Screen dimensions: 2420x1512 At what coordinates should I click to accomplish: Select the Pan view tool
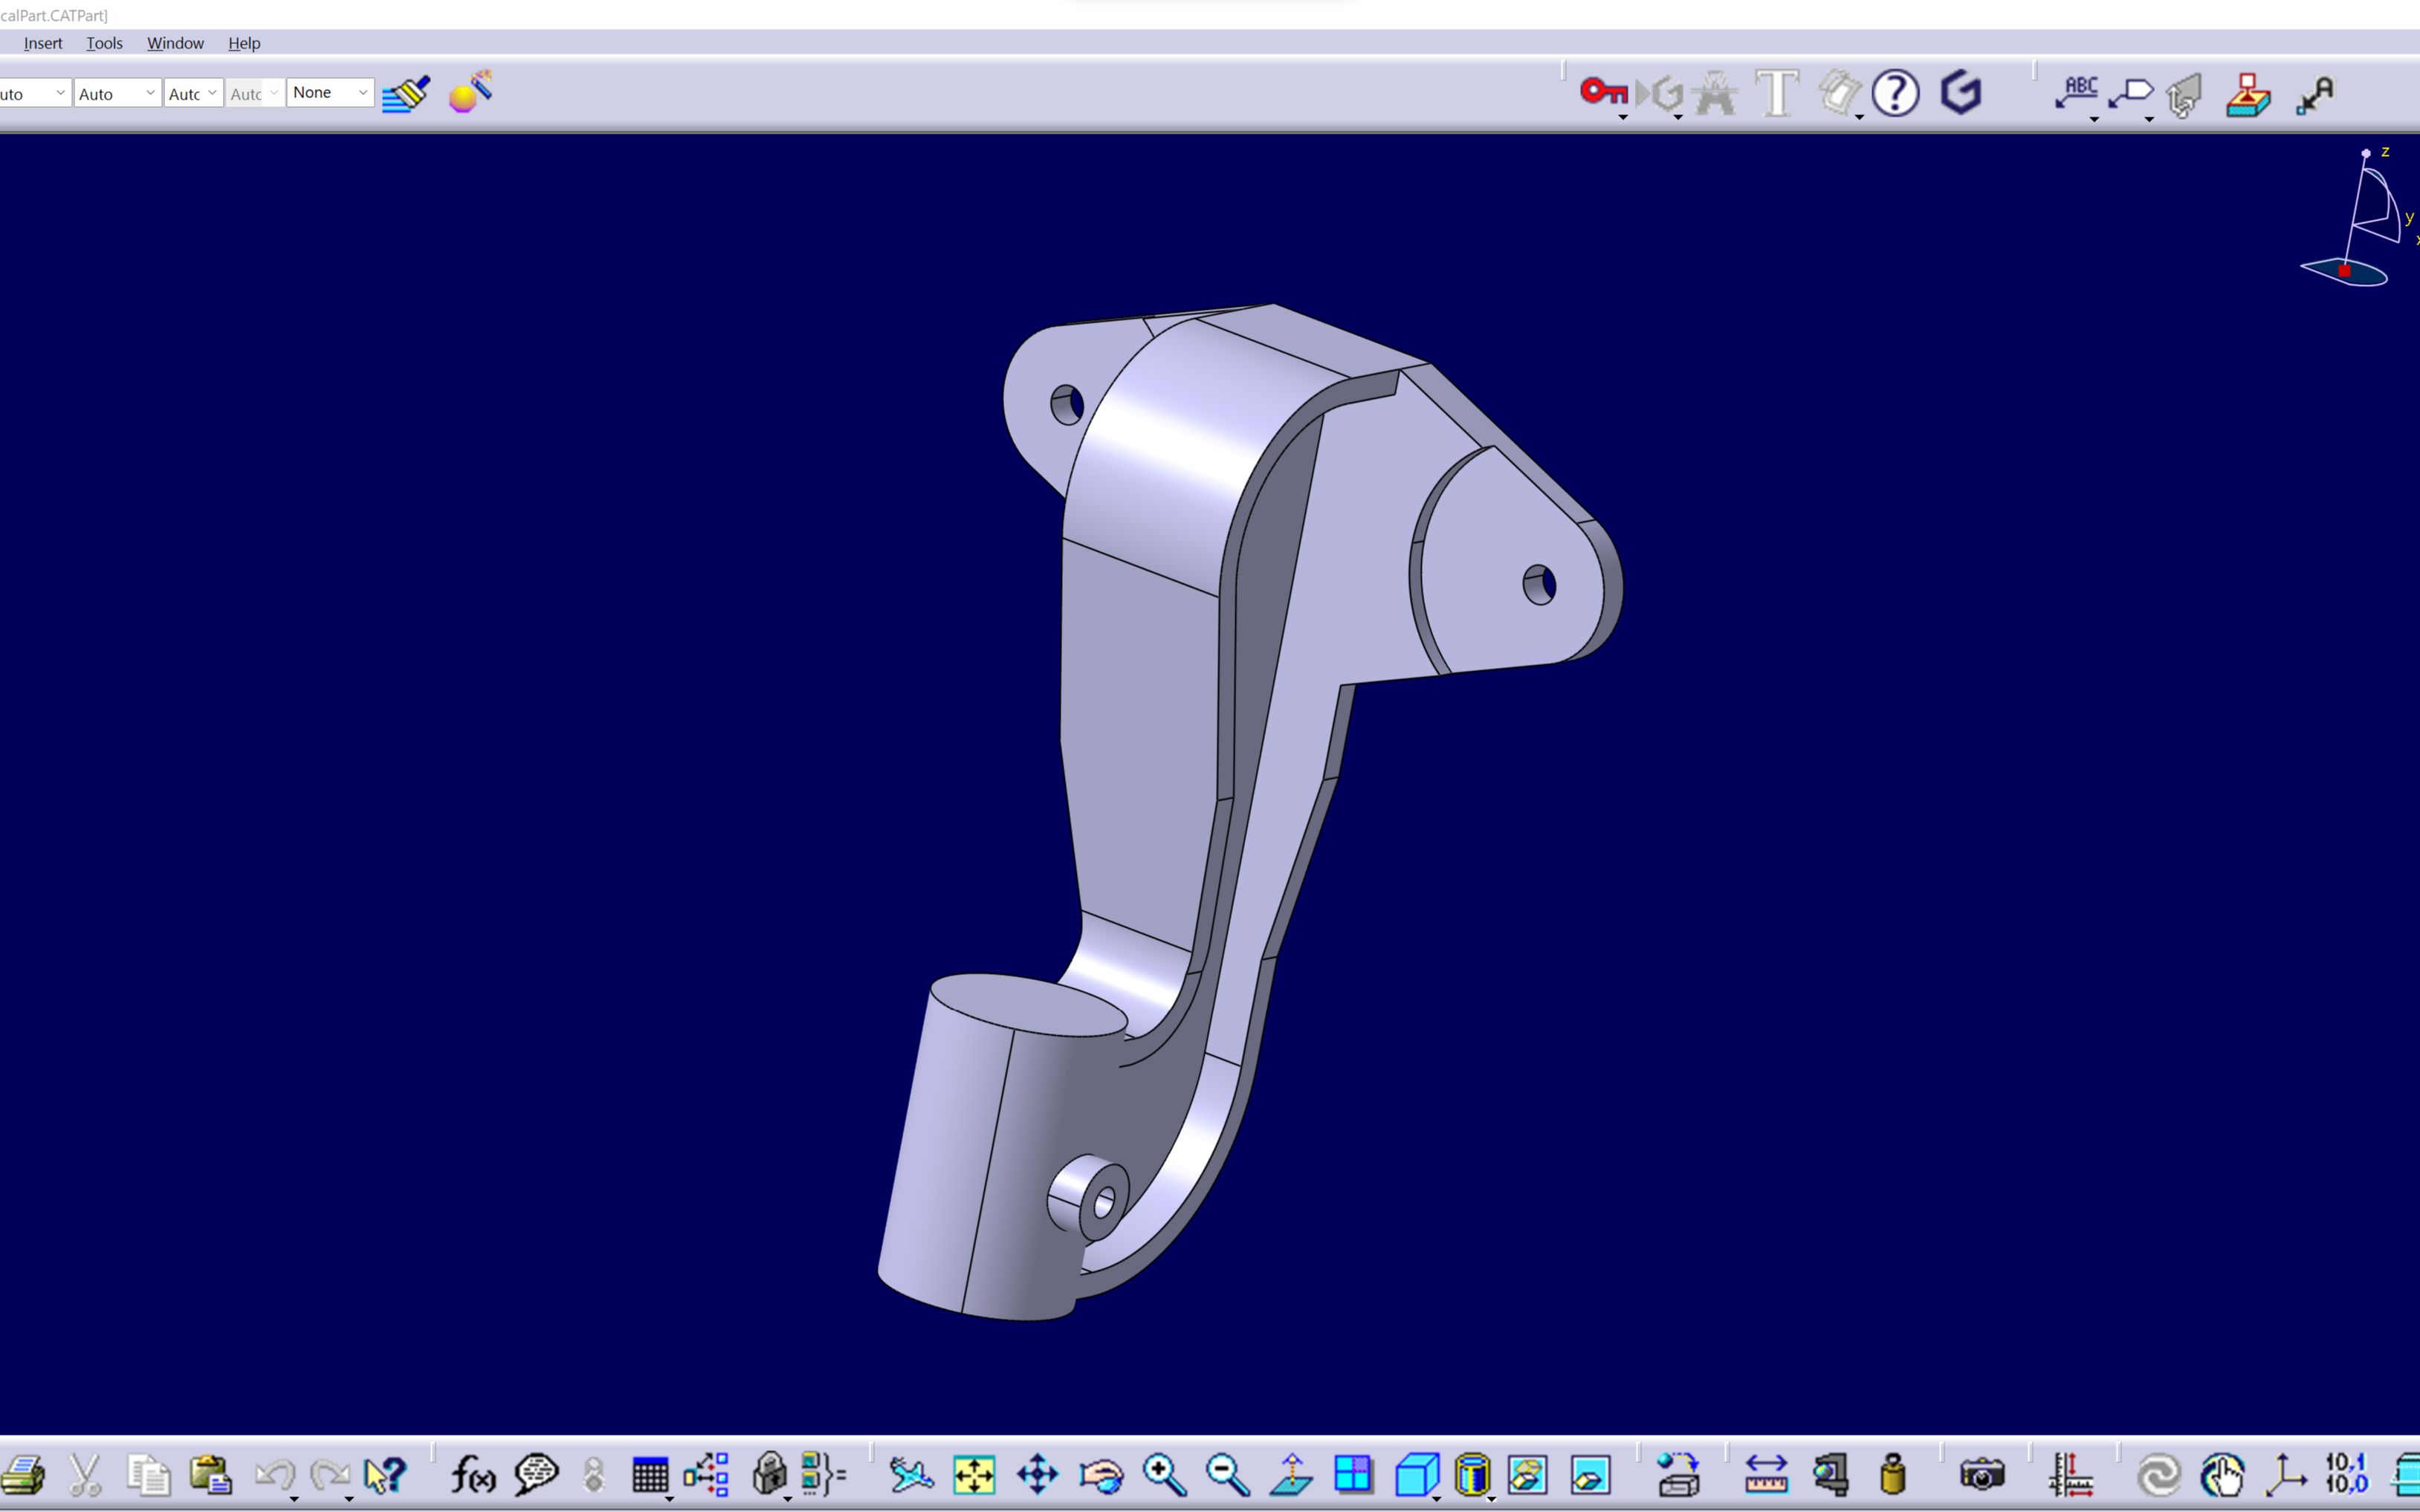(1037, 1475)
